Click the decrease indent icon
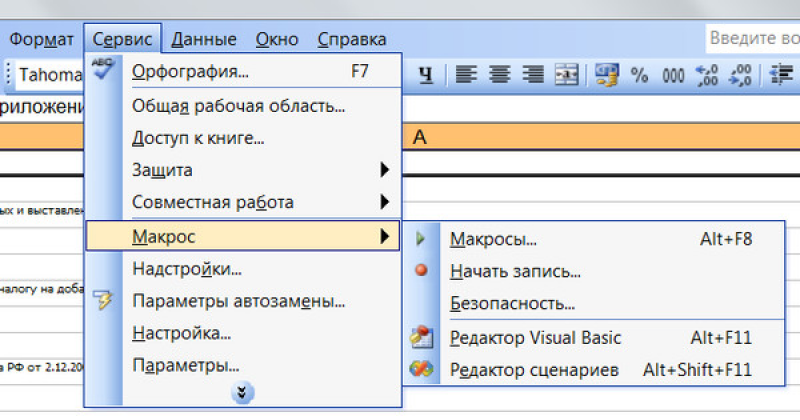This screenshot has height=420, width=800. (x=781, y=75)
